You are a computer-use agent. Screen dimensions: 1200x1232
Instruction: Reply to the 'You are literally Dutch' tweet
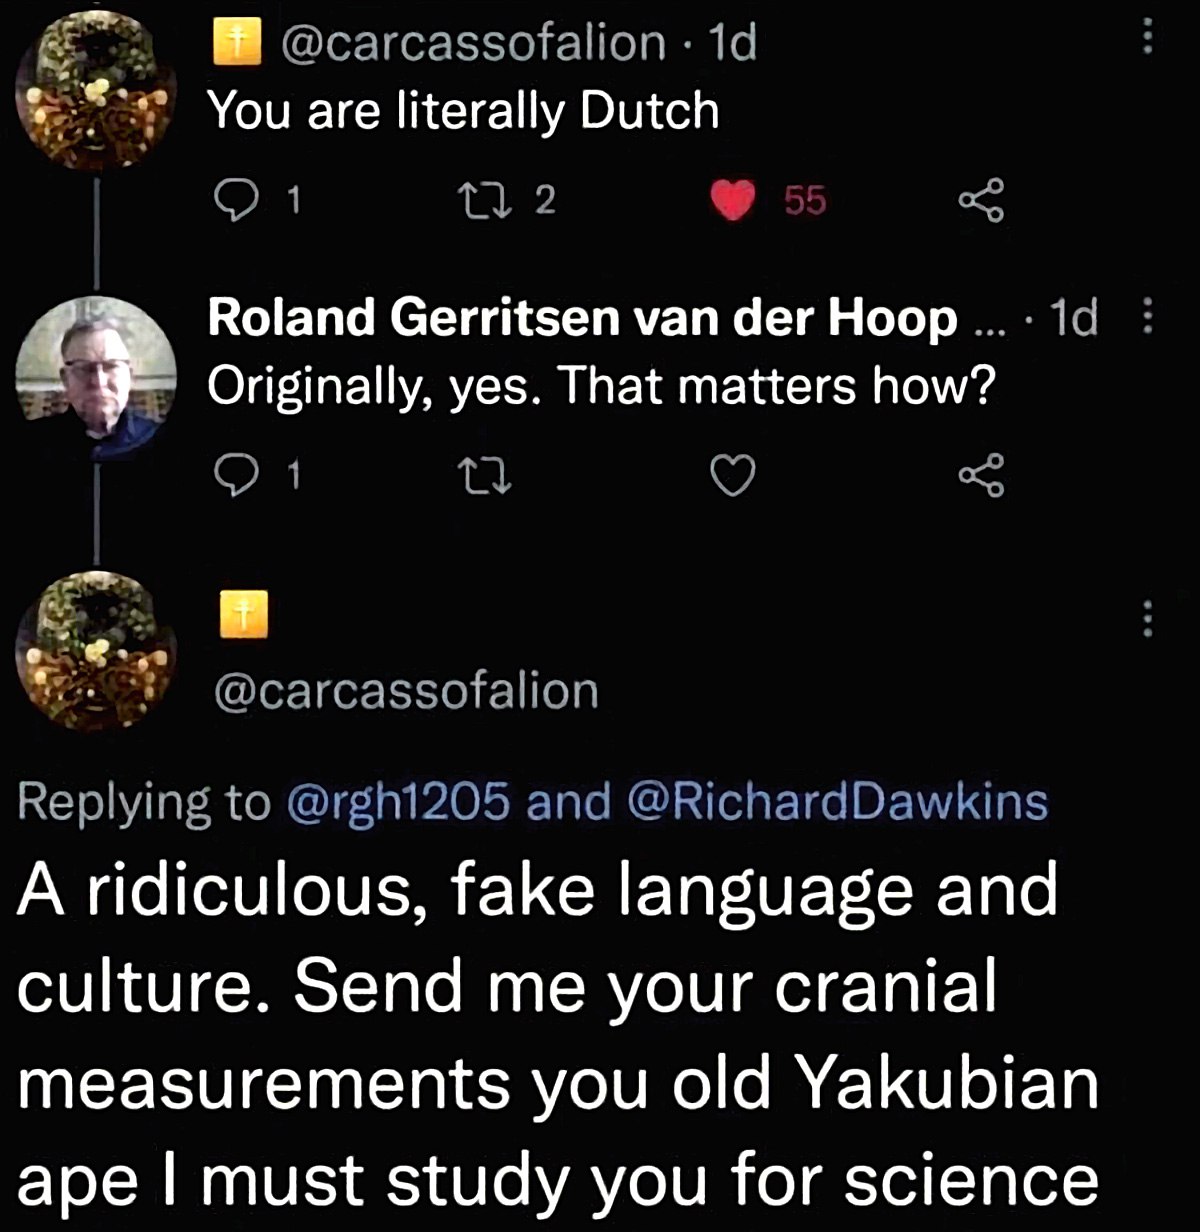click(x=236, y=201)
